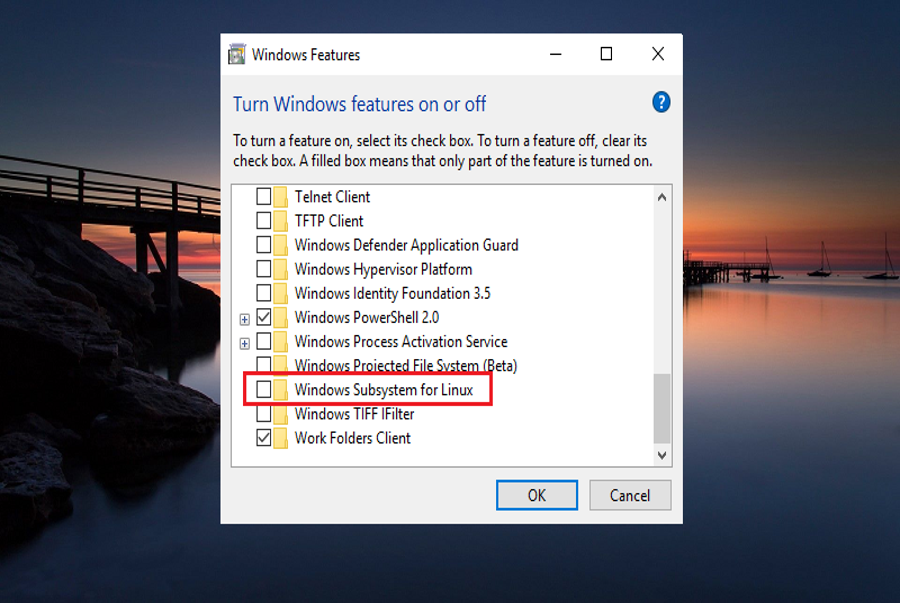Click folder icon beside Windows TIFF IFilter
The image size is (900, 603).
(280, 414)
